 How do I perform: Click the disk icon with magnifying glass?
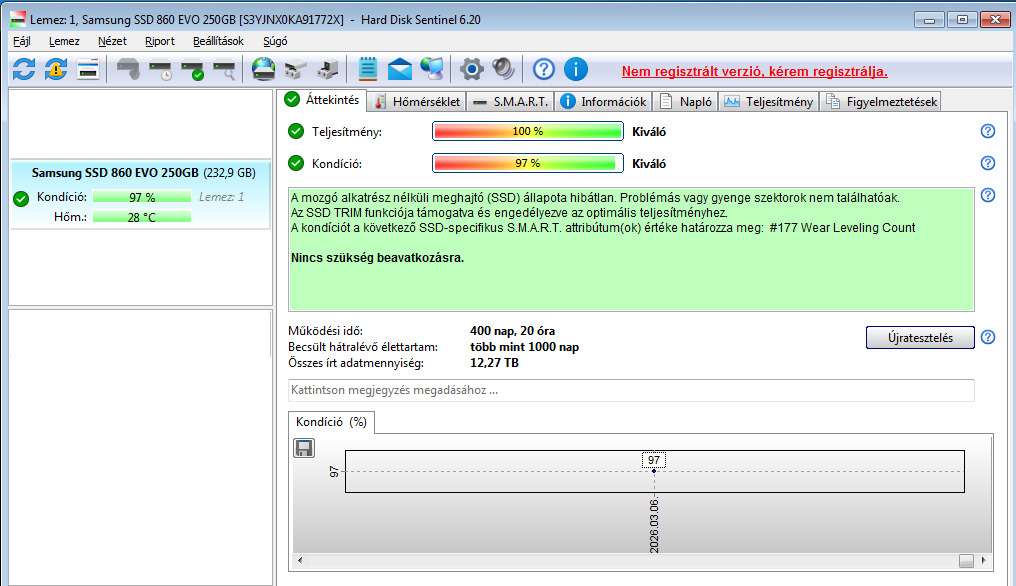224,69
